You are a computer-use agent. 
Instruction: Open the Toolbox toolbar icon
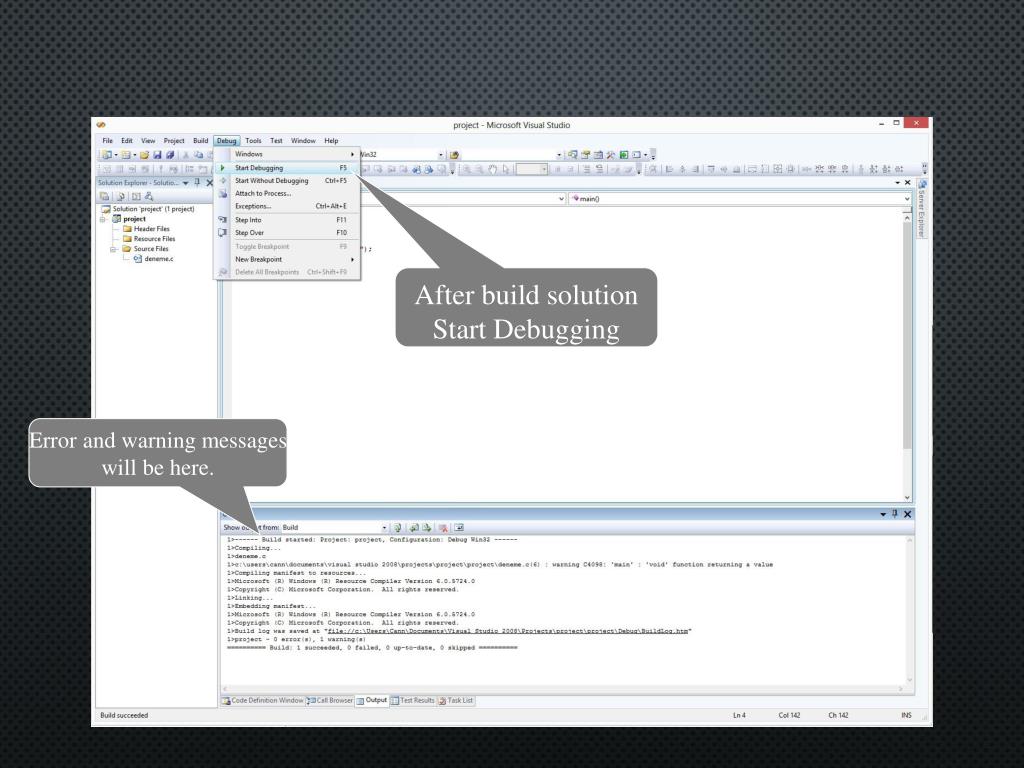(610, 155)
